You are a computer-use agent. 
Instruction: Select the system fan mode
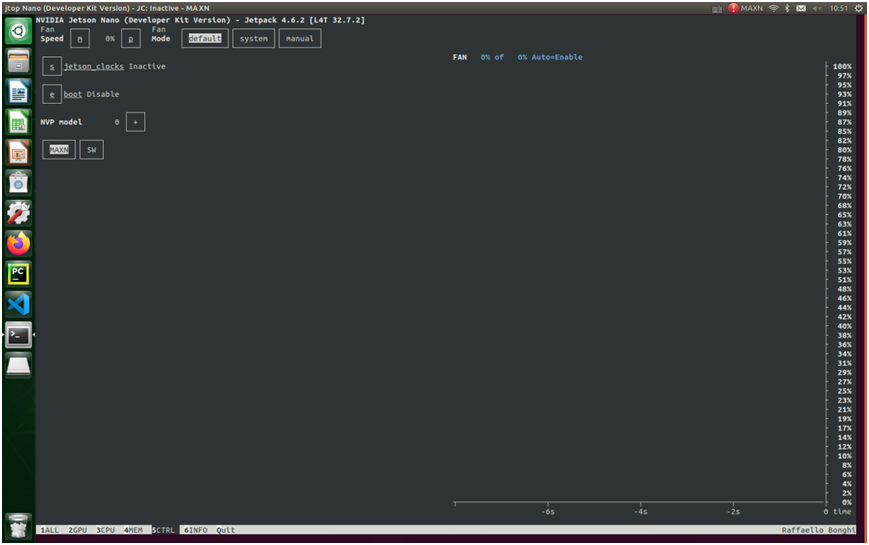pos(253,38)
